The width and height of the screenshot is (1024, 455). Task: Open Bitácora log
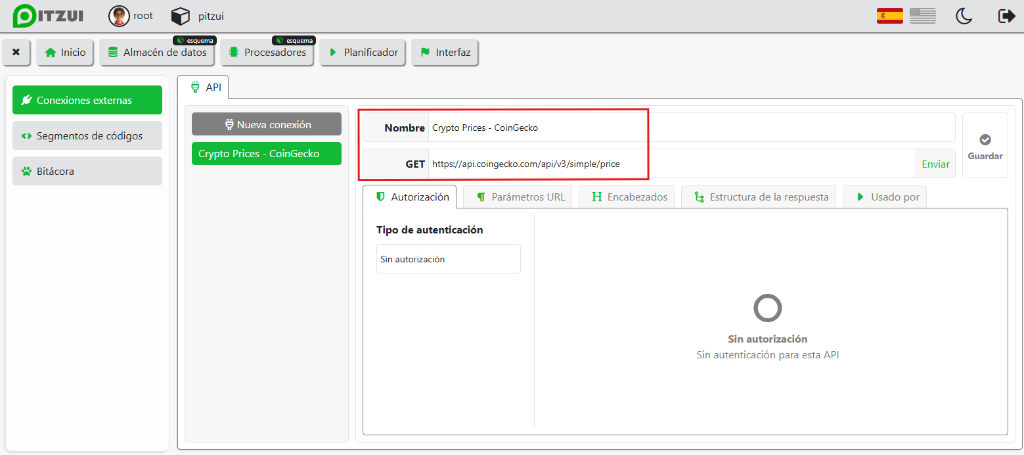tap(87, 171)
